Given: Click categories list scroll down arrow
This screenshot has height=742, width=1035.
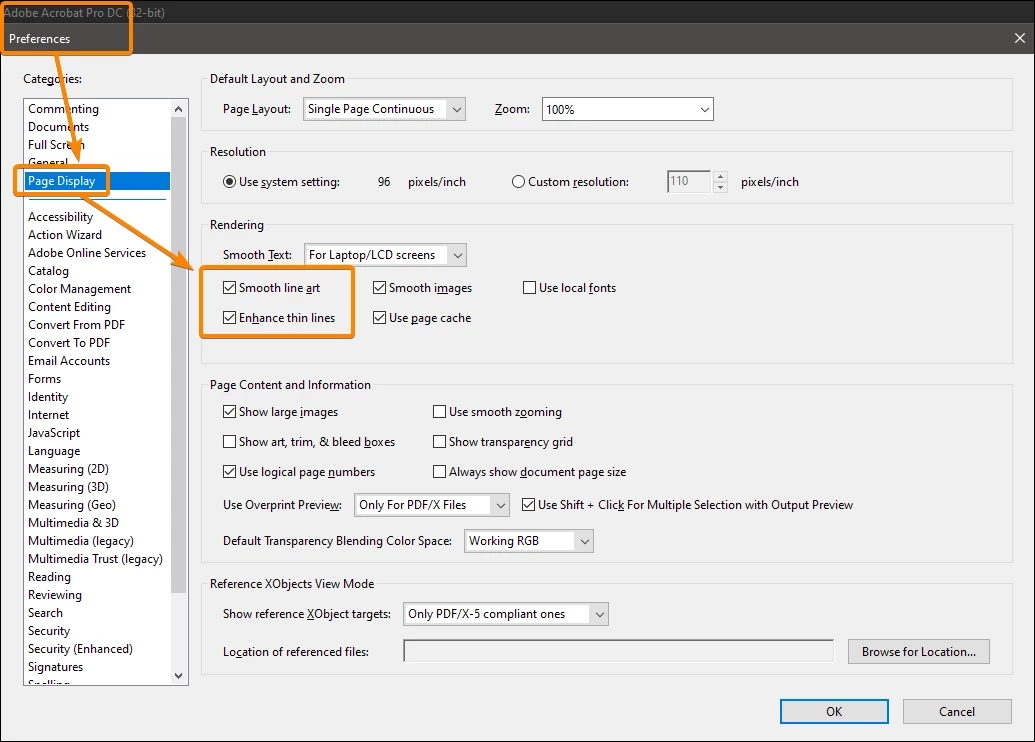Looking at the screenshot, I should [x=178, y=676].
